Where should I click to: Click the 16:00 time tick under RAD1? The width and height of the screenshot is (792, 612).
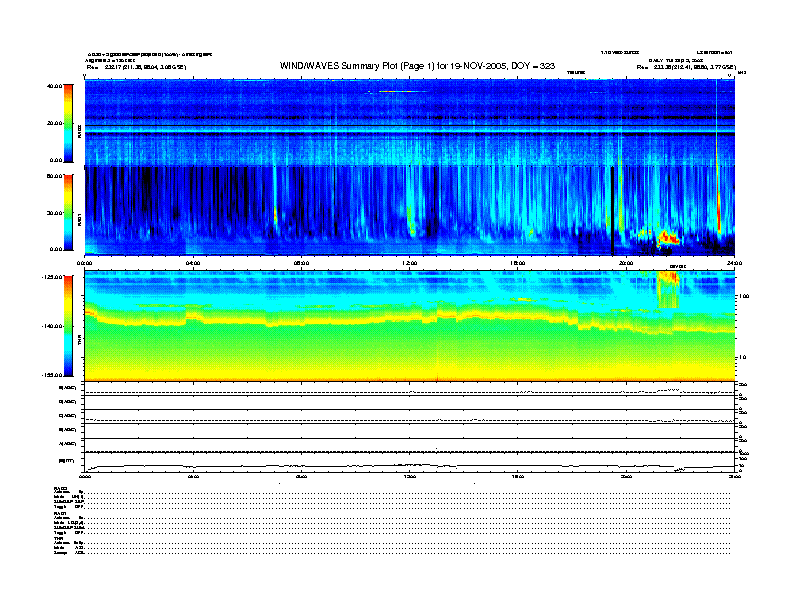[518, 263]
